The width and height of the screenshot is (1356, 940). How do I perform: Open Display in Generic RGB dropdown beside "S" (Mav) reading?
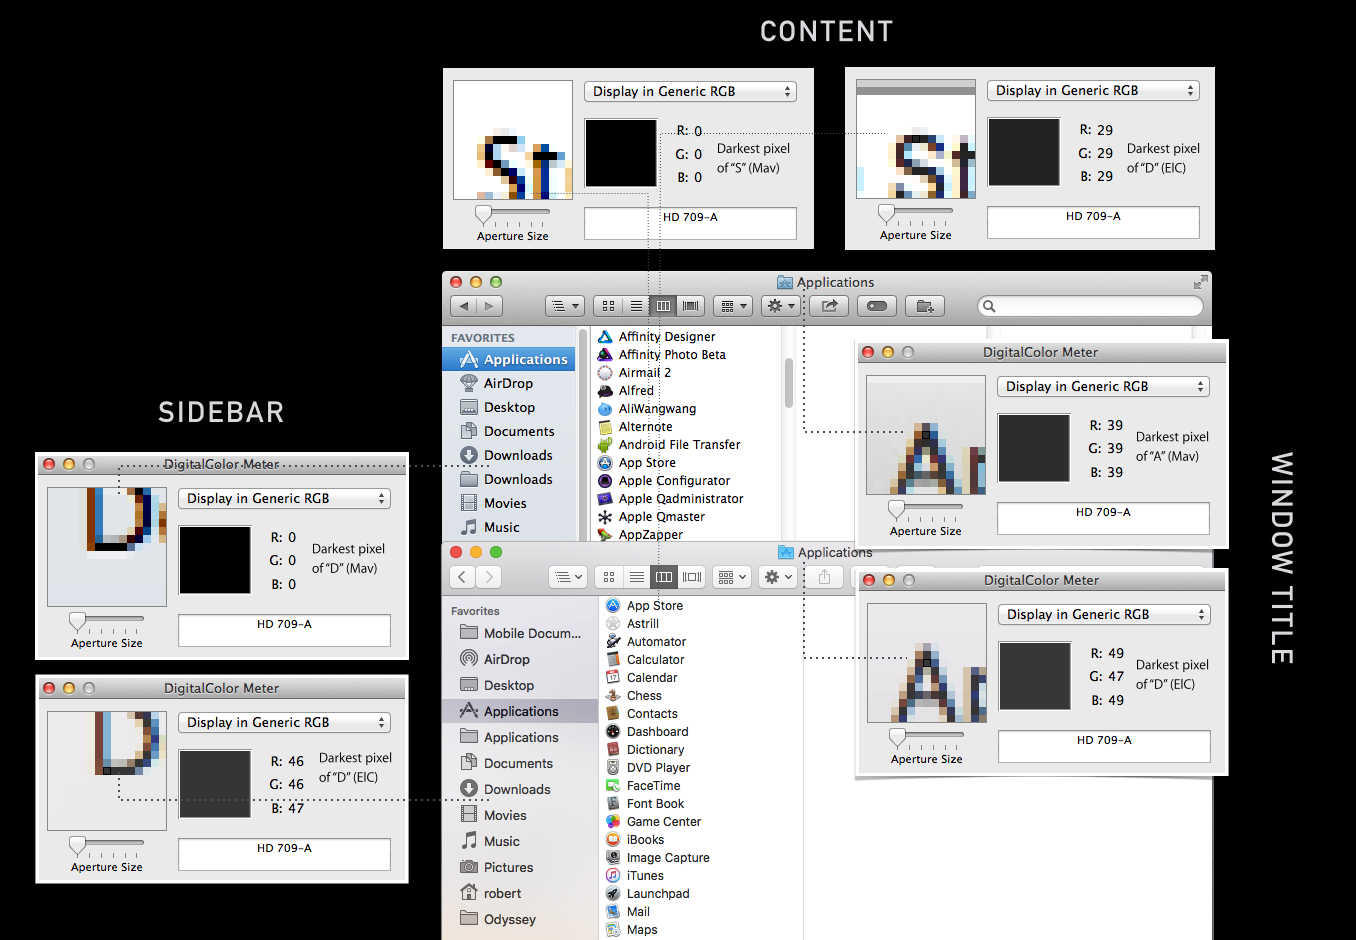tap(690, 91)
